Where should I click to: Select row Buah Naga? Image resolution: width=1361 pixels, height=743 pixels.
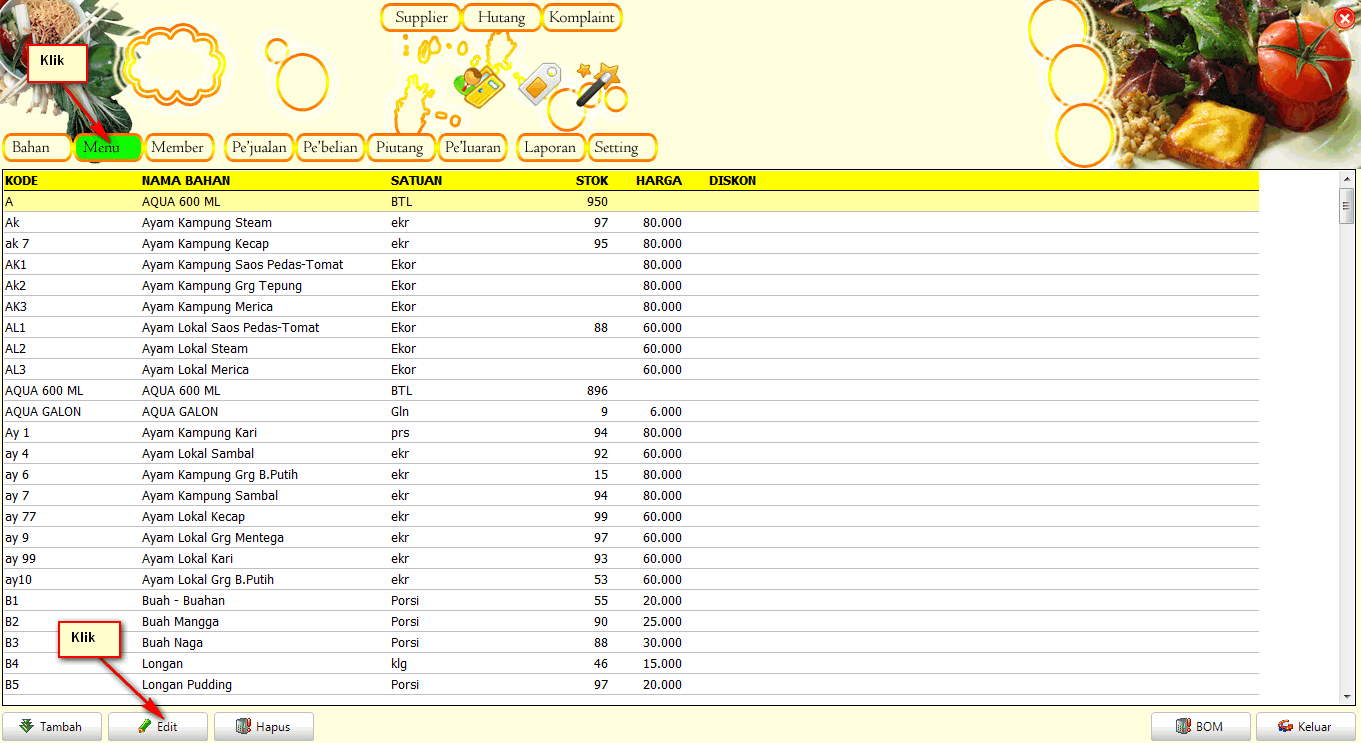point(631,643)
